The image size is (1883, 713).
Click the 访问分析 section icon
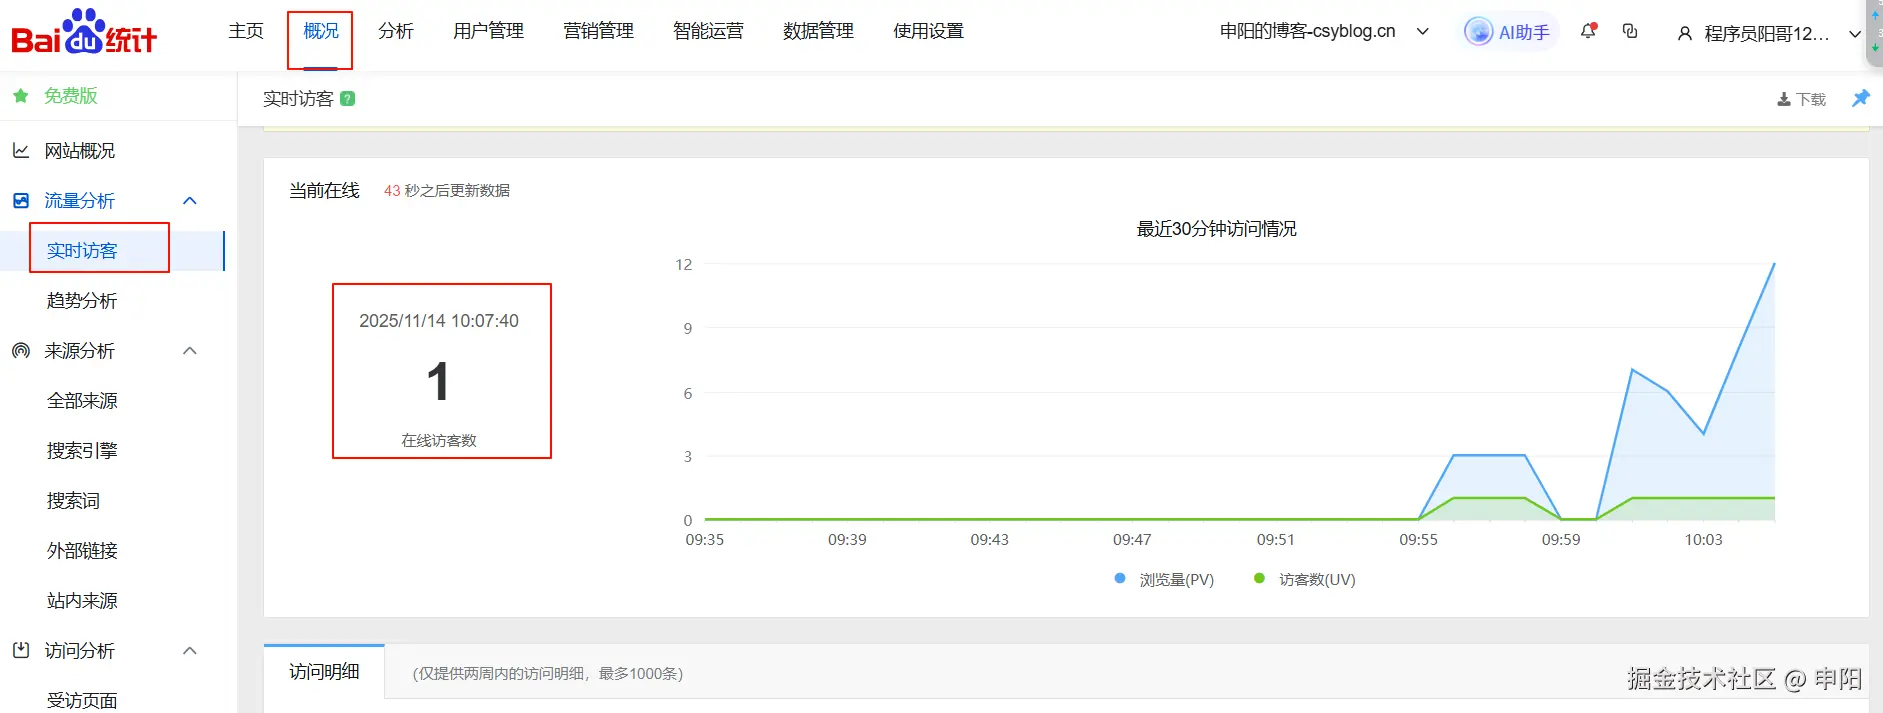pos(21,651)
